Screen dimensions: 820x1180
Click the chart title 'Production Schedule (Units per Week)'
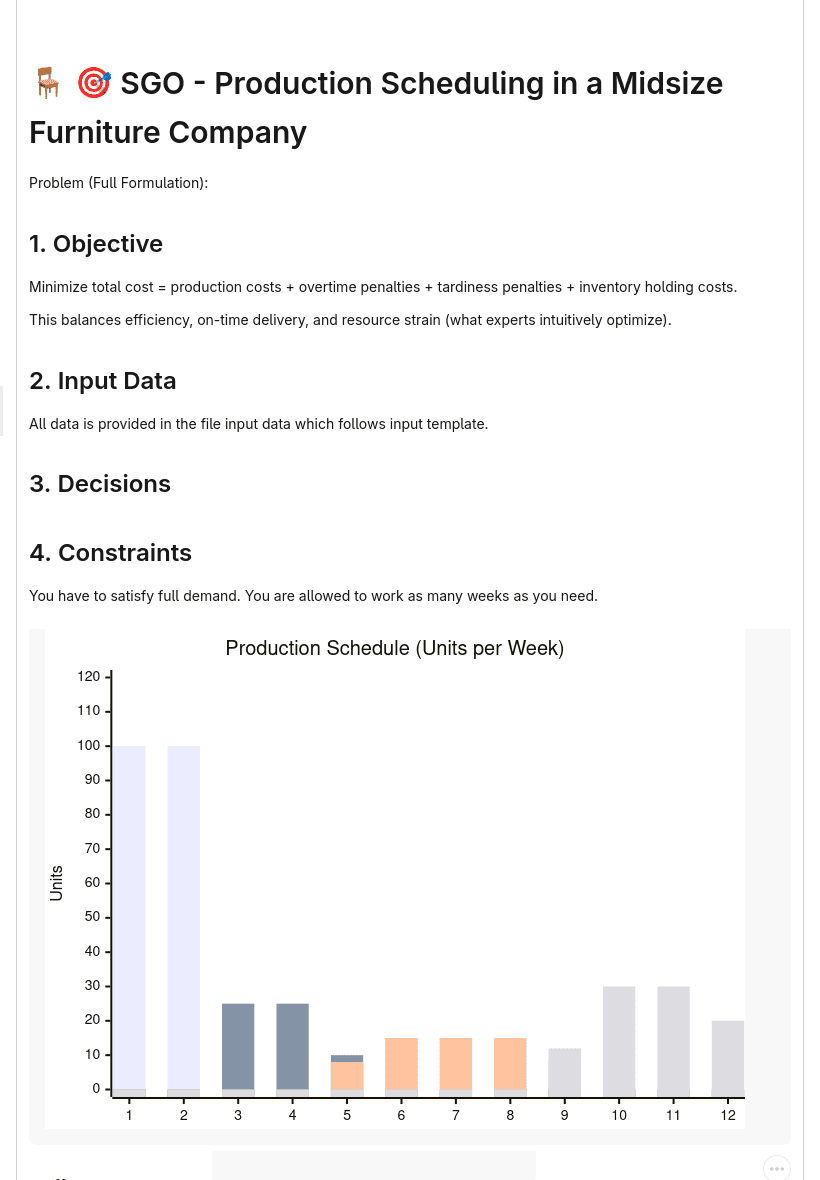click(395, 648)
